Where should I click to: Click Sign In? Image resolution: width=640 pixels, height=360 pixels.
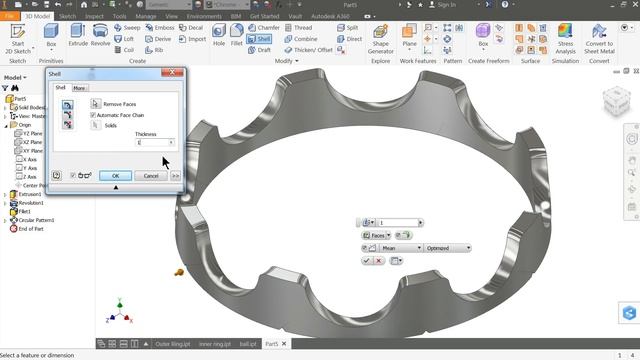point(442,5)
